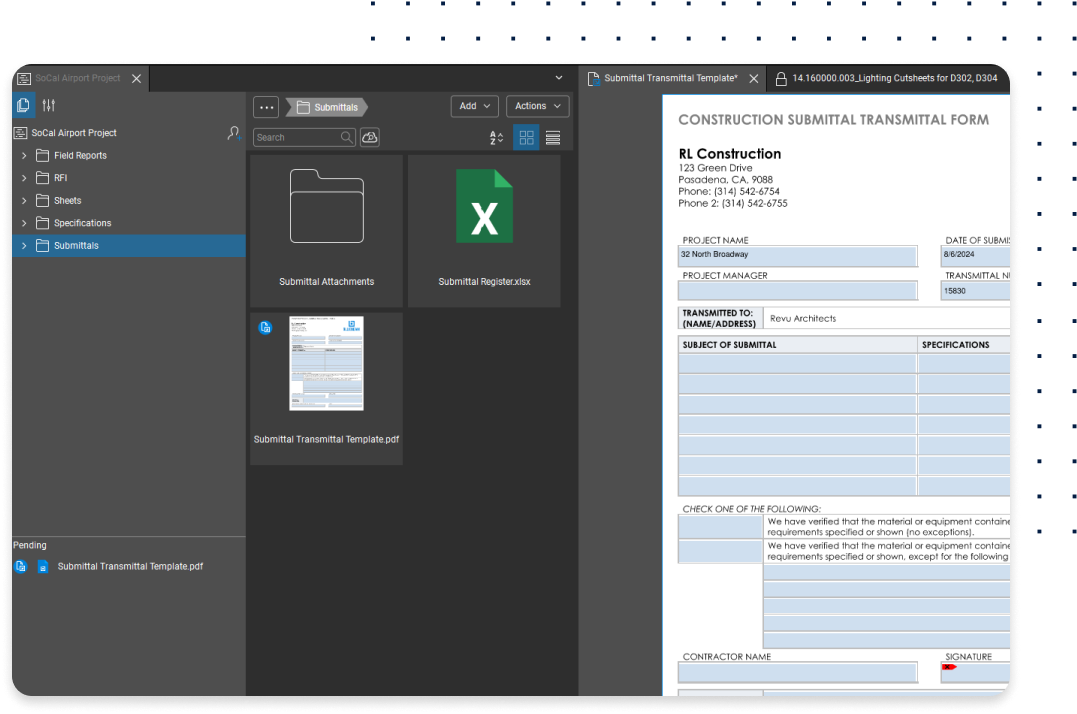Click the red signature flag icon
This screenshot has width=1077, height=714.
(949, 667)
